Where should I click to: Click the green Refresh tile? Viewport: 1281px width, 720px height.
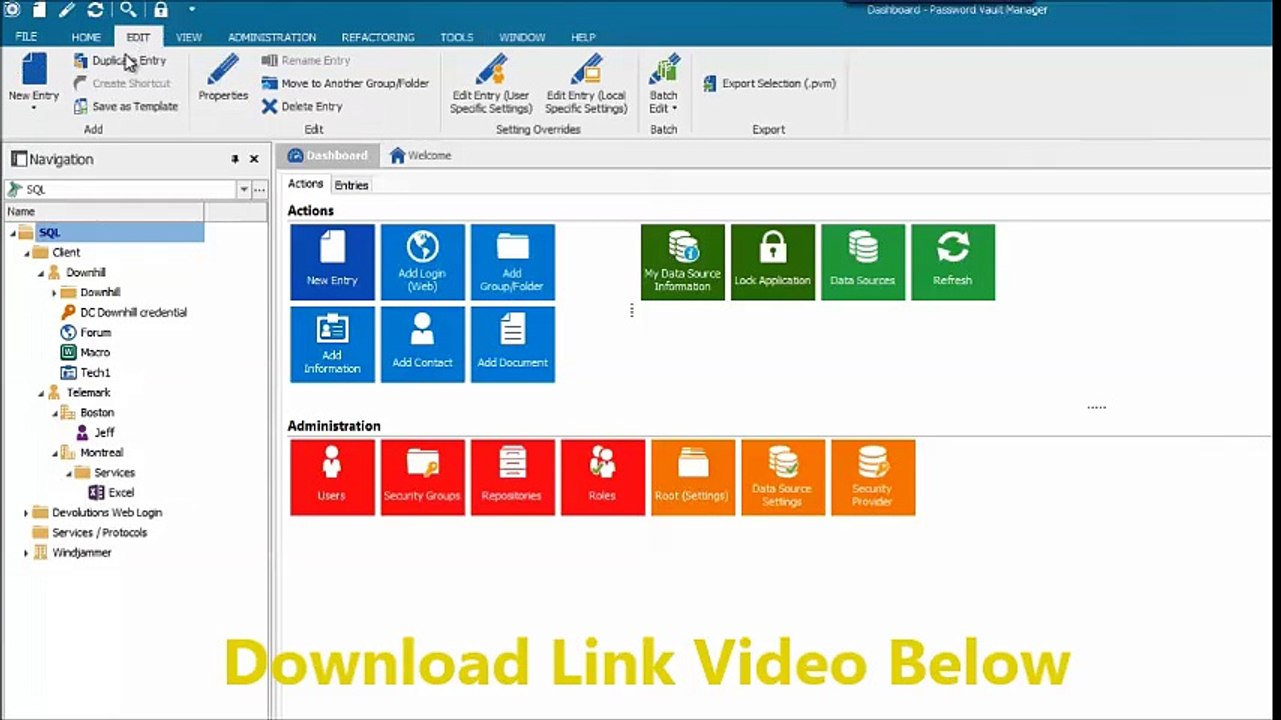point(953,262)
